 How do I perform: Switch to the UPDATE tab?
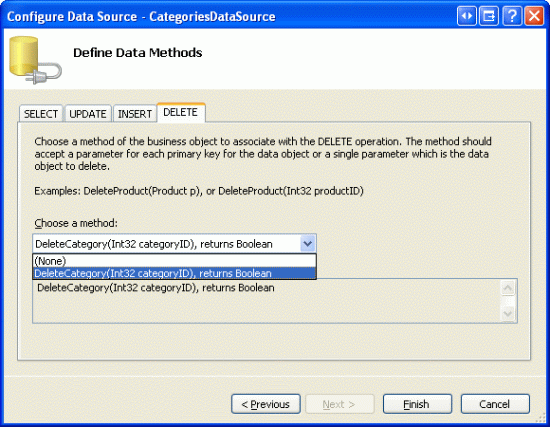[x=88, y=114]
